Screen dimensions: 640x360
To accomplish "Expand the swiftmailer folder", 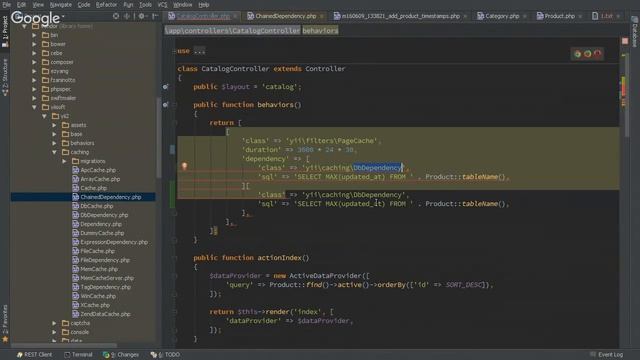I will [x=34, y=98].
